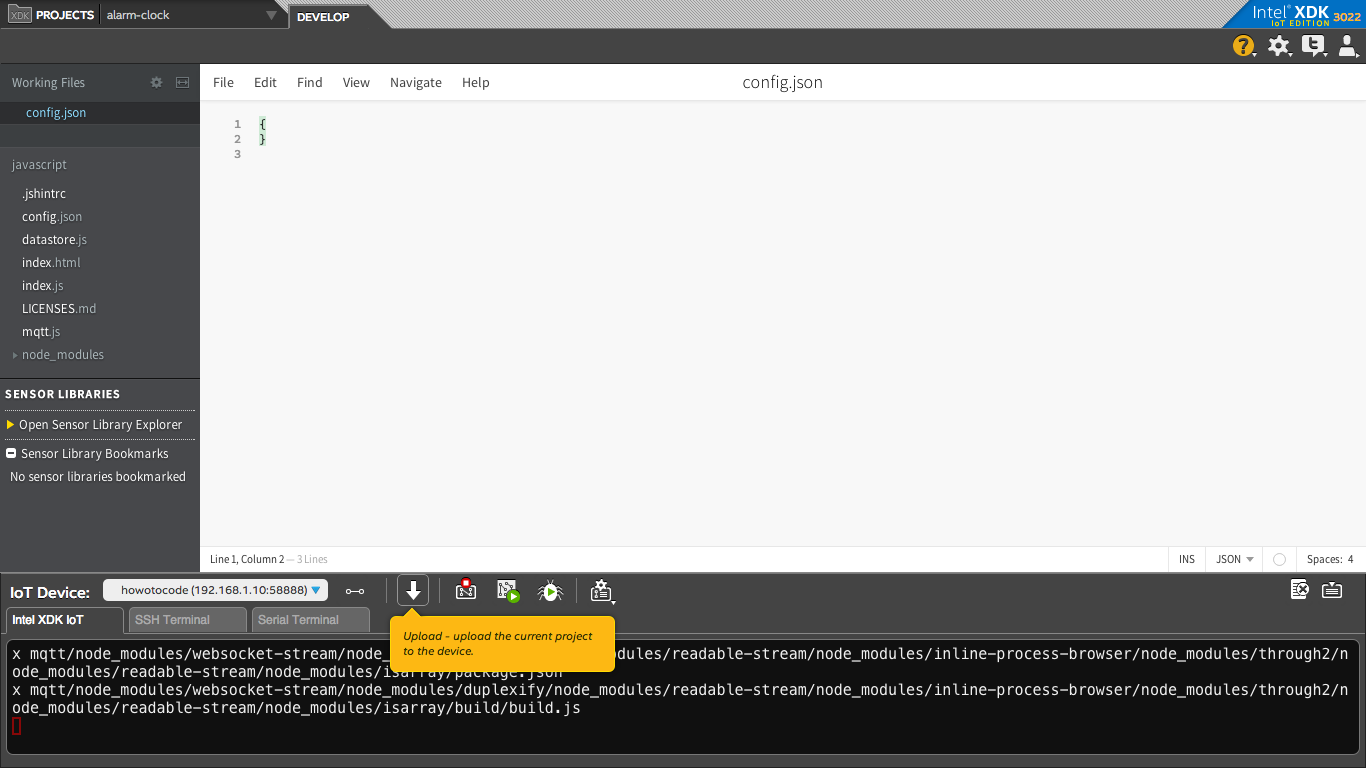Open the Twitter feedback icon
The image size is (1366, 768).
tap(1314, 46)
